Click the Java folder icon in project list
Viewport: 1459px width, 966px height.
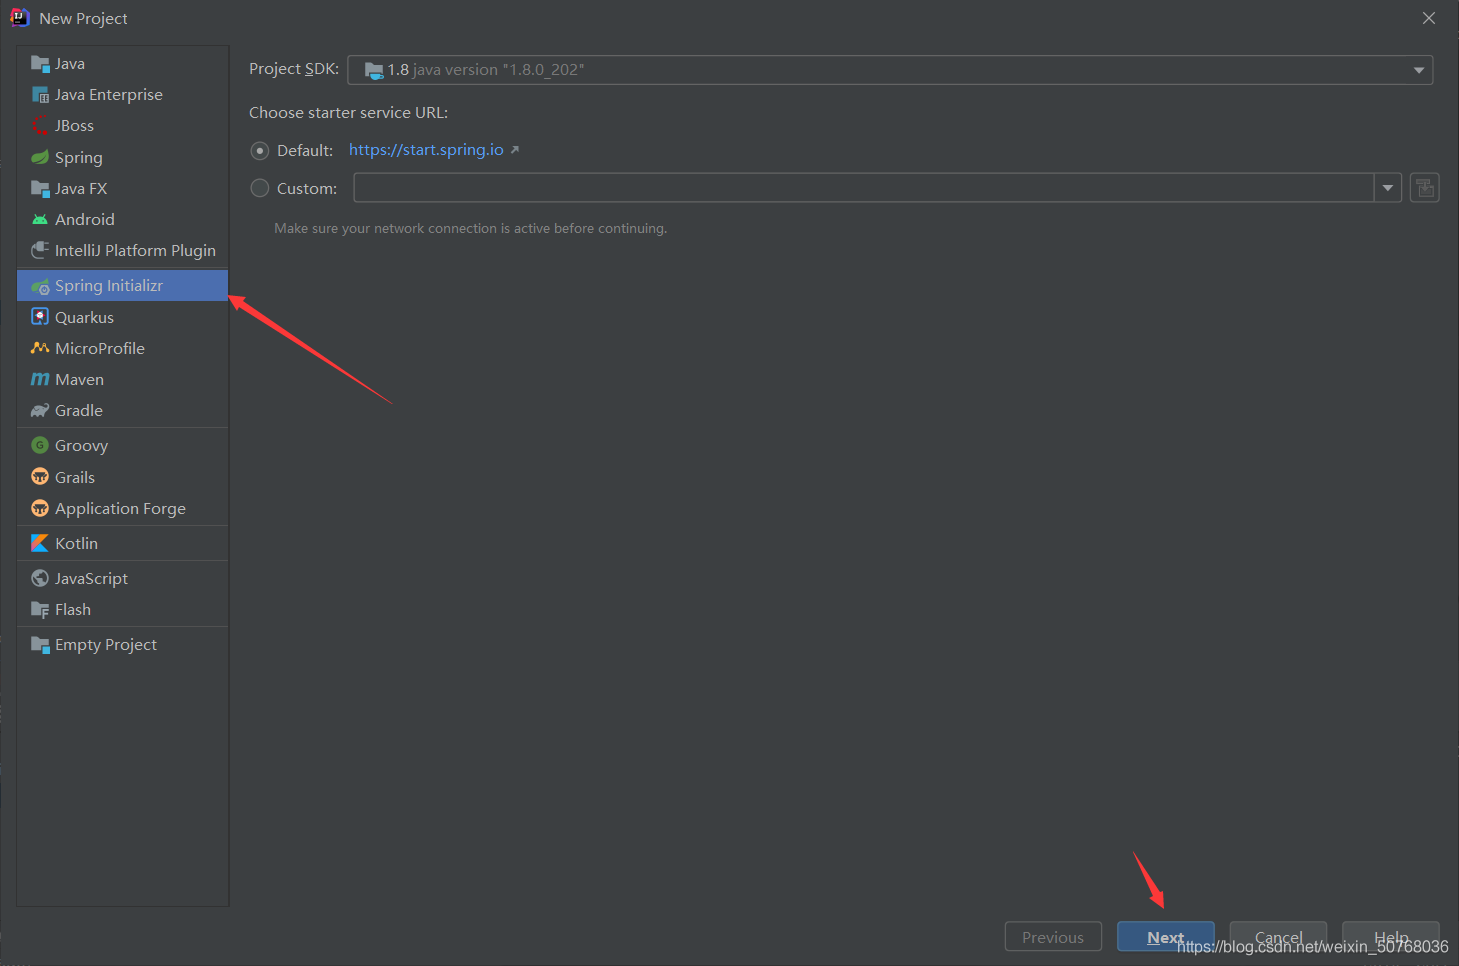pos(40,64)
